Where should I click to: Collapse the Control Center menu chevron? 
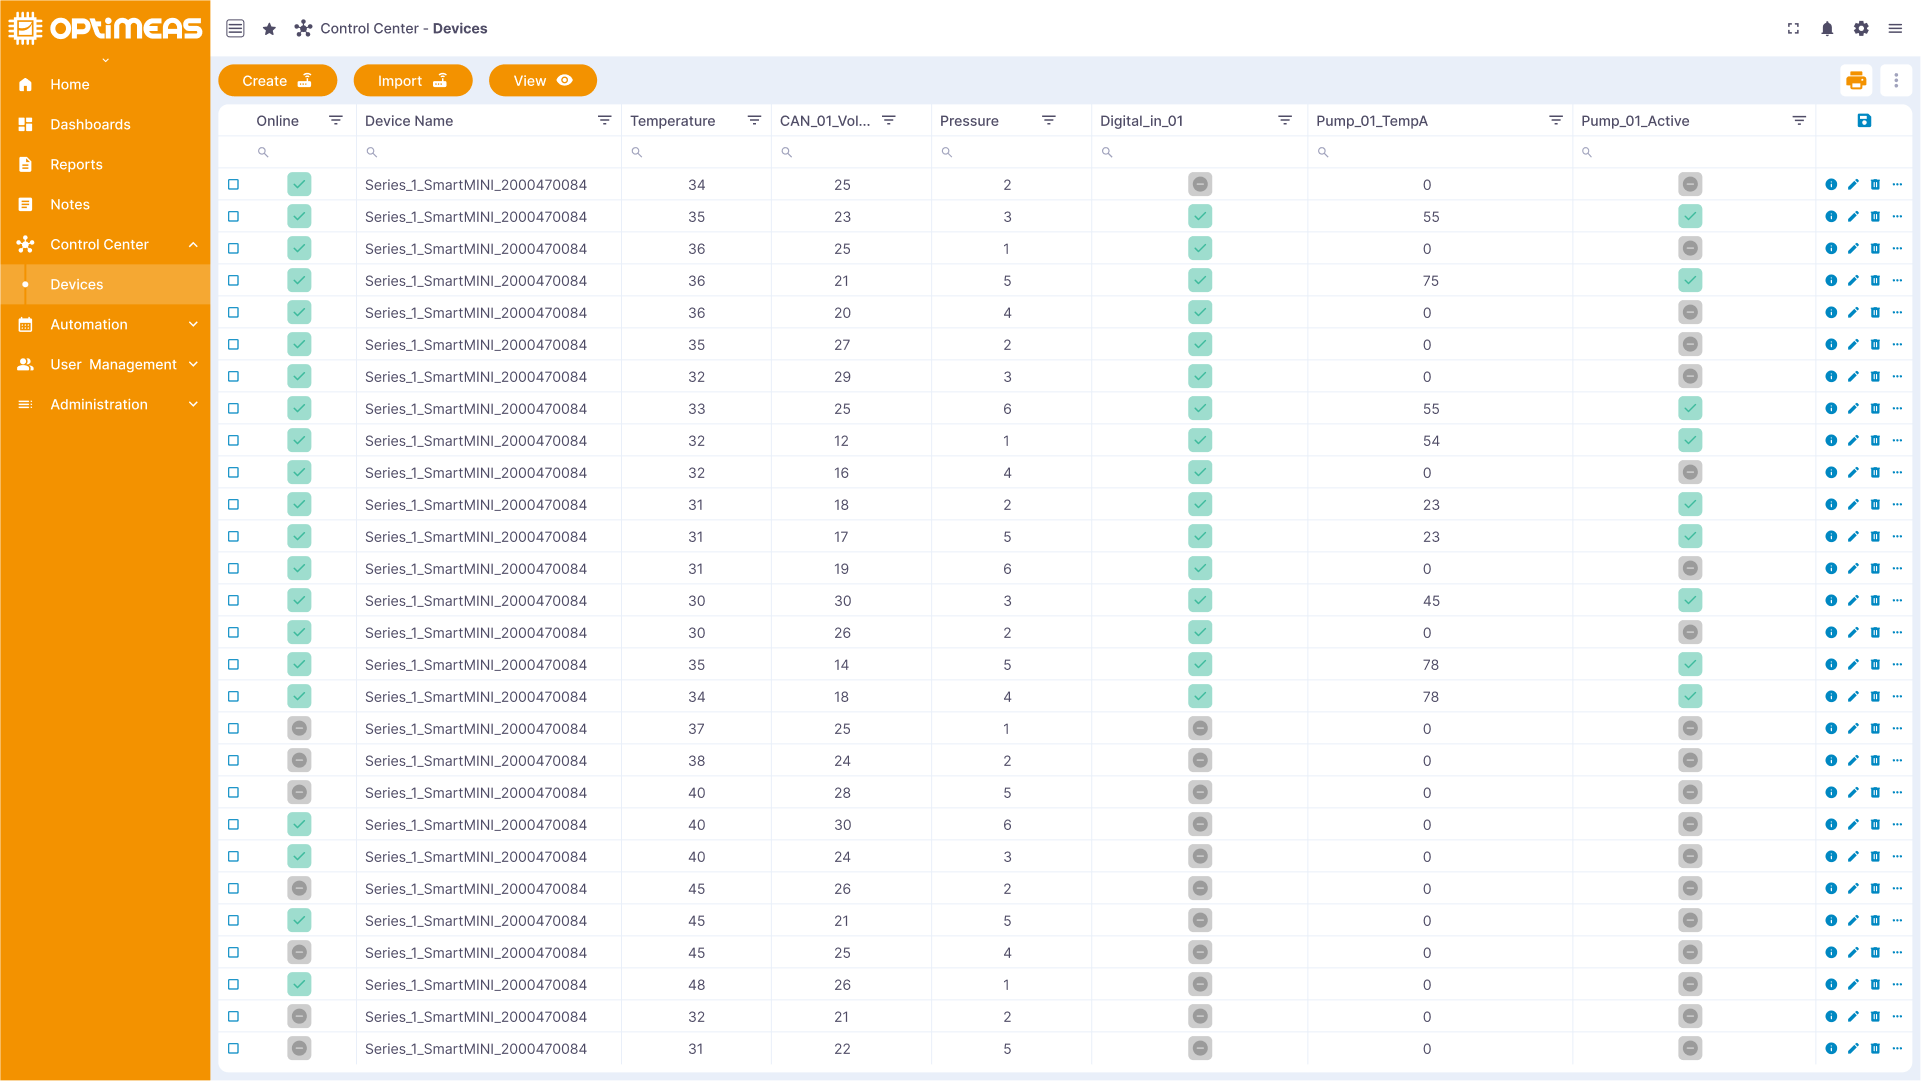coord(193,245)
